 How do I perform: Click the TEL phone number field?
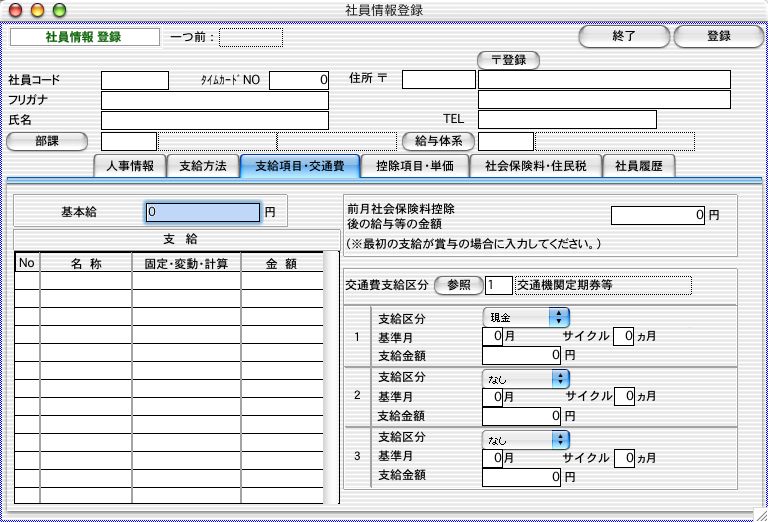pos(566,120)
